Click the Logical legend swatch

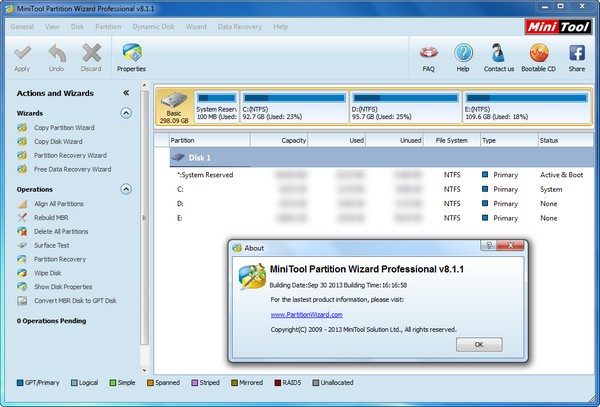(x=74, y=383)
